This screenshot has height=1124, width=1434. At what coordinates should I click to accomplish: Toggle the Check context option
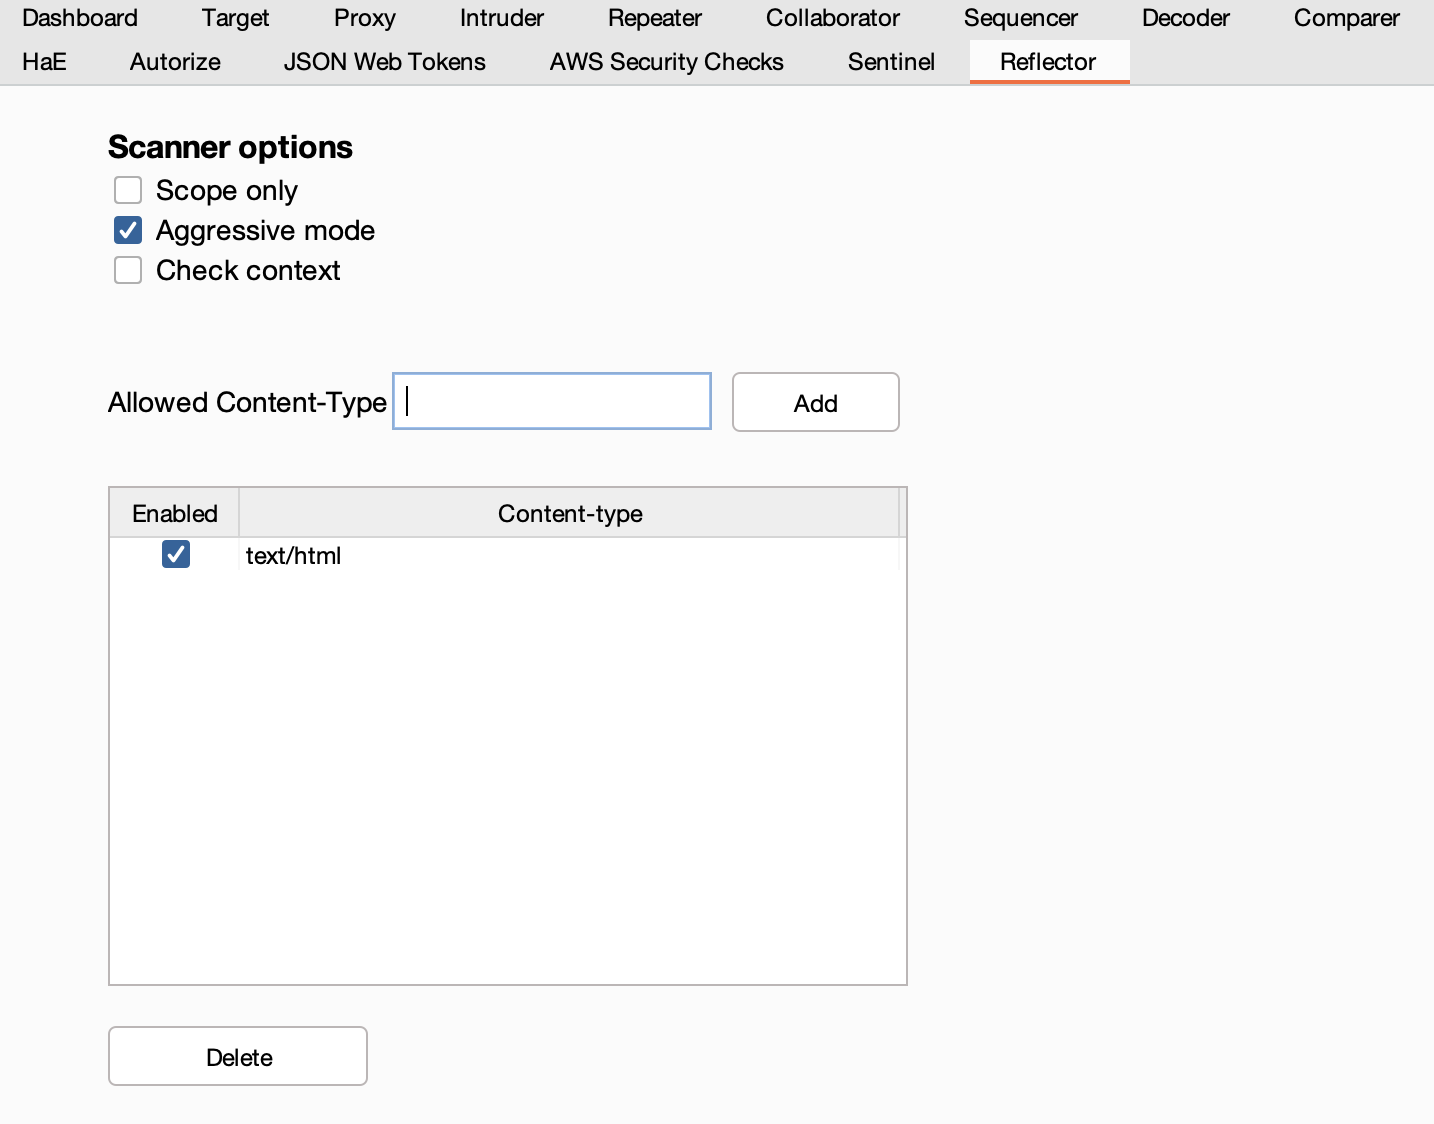128,271
